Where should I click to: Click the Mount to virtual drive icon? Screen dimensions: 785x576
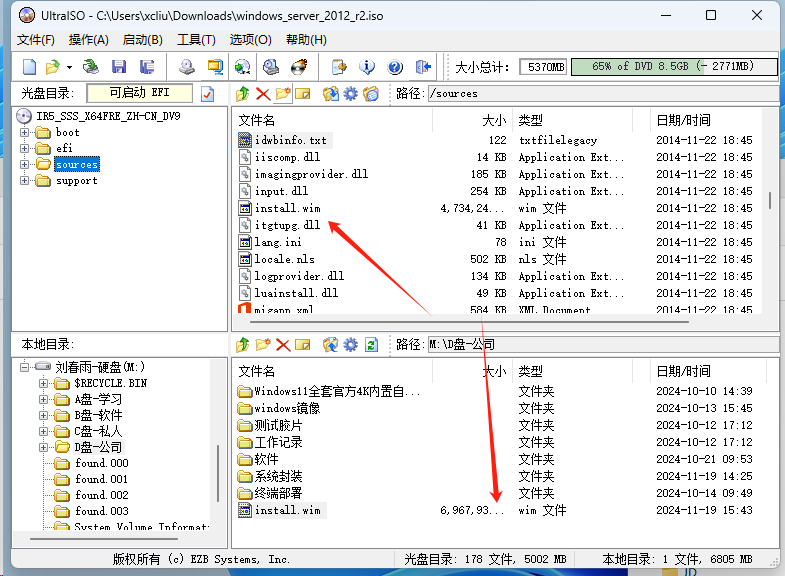(271, 67)
